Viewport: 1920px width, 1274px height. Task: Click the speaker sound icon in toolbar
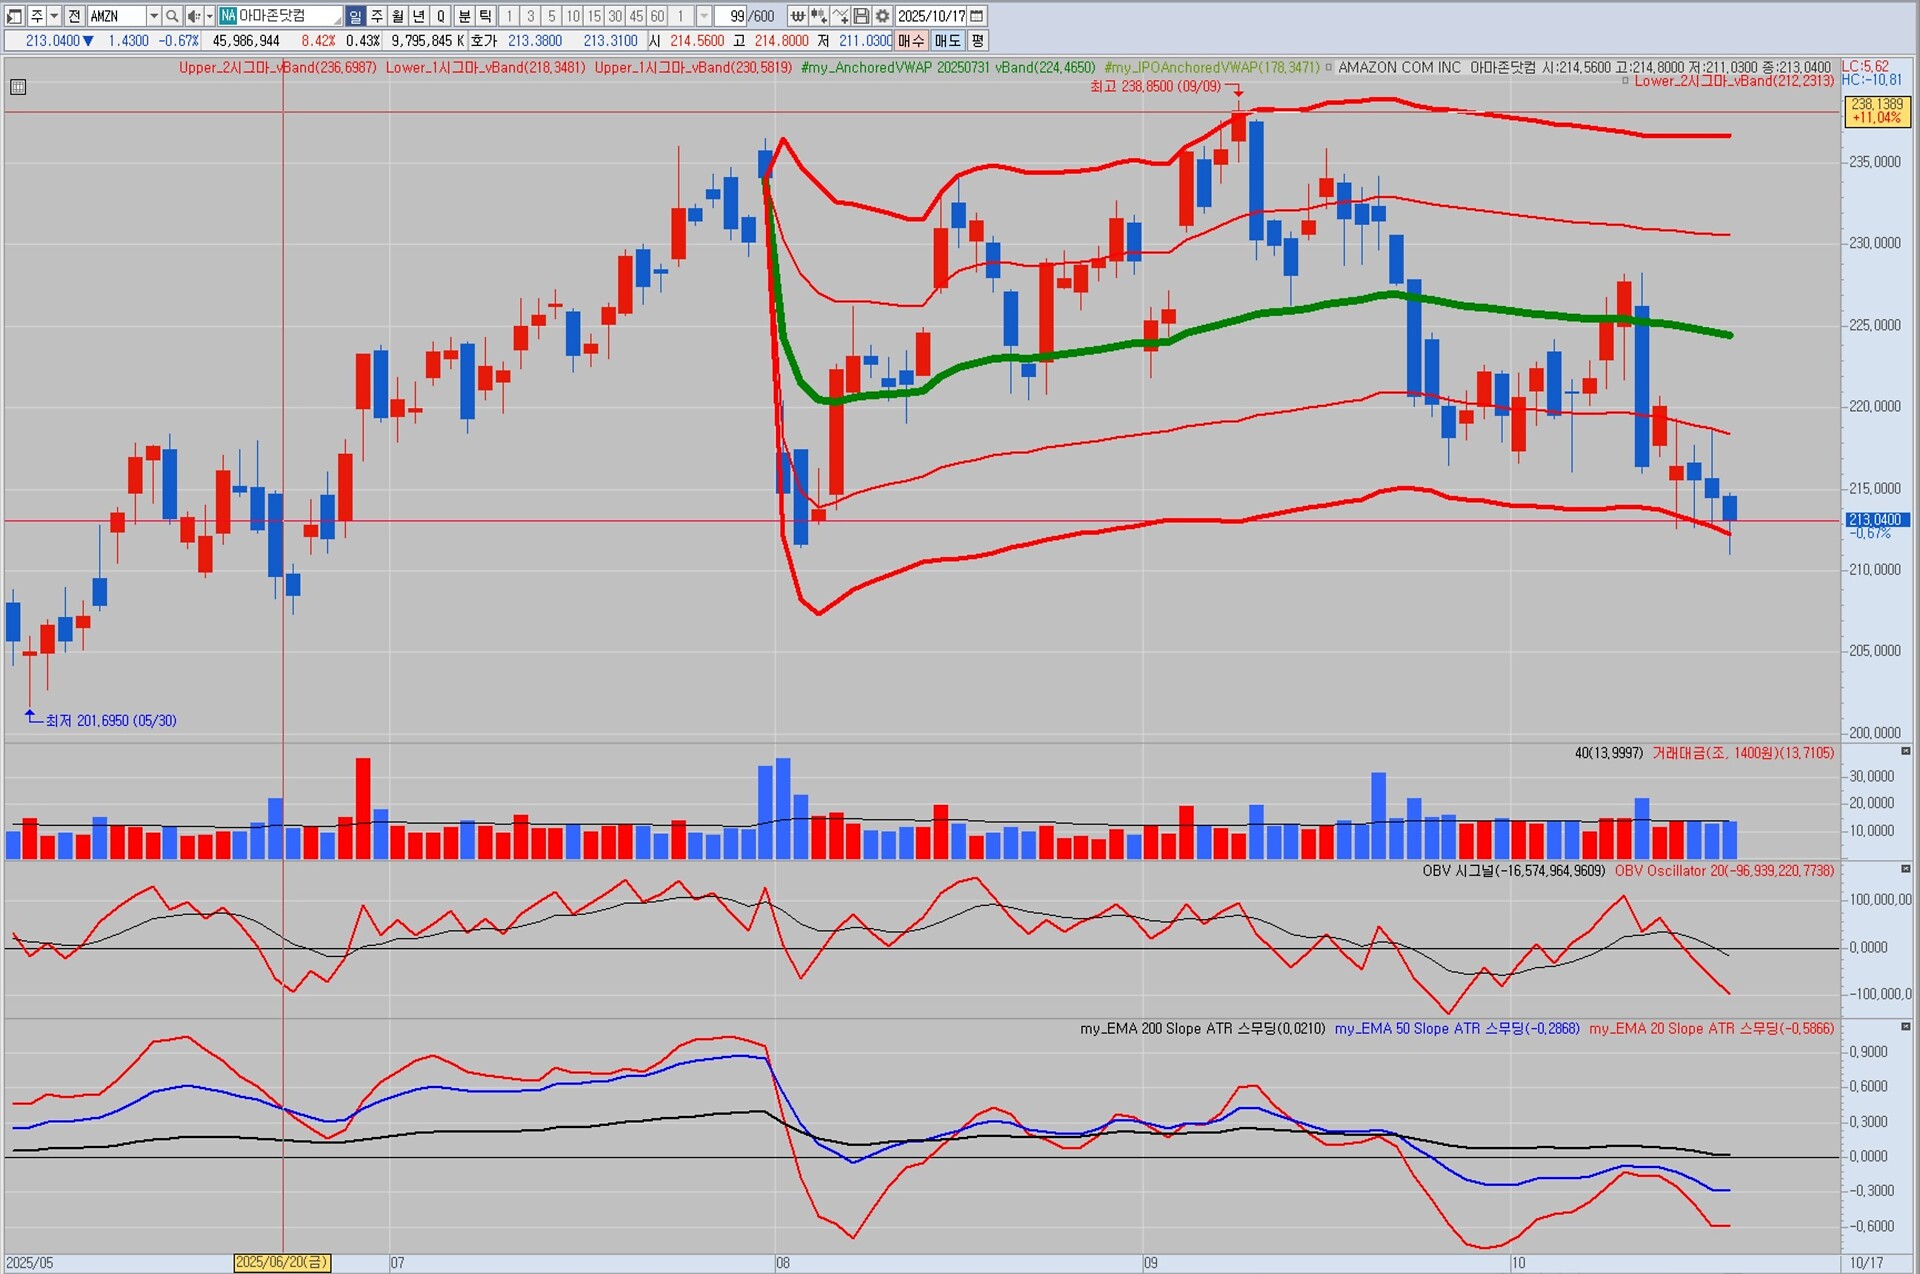(x=194, y=16)
